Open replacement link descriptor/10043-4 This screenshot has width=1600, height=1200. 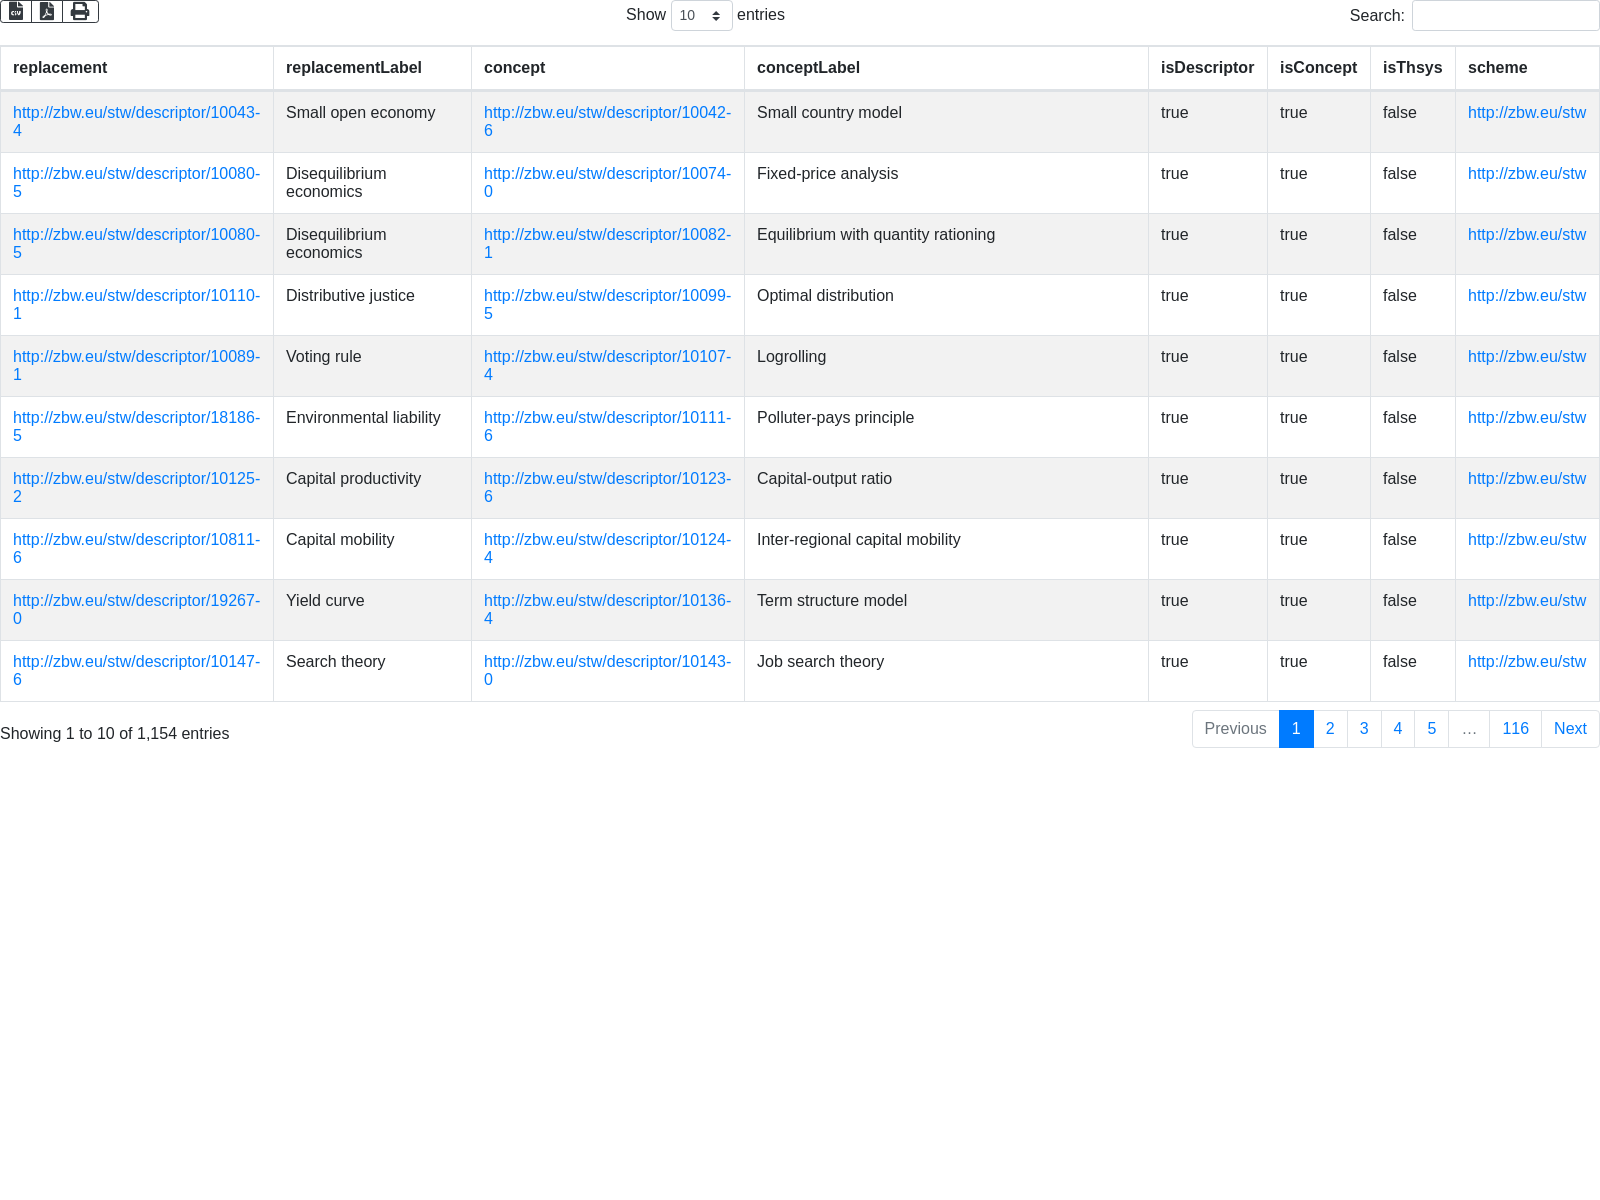(136, 113)
